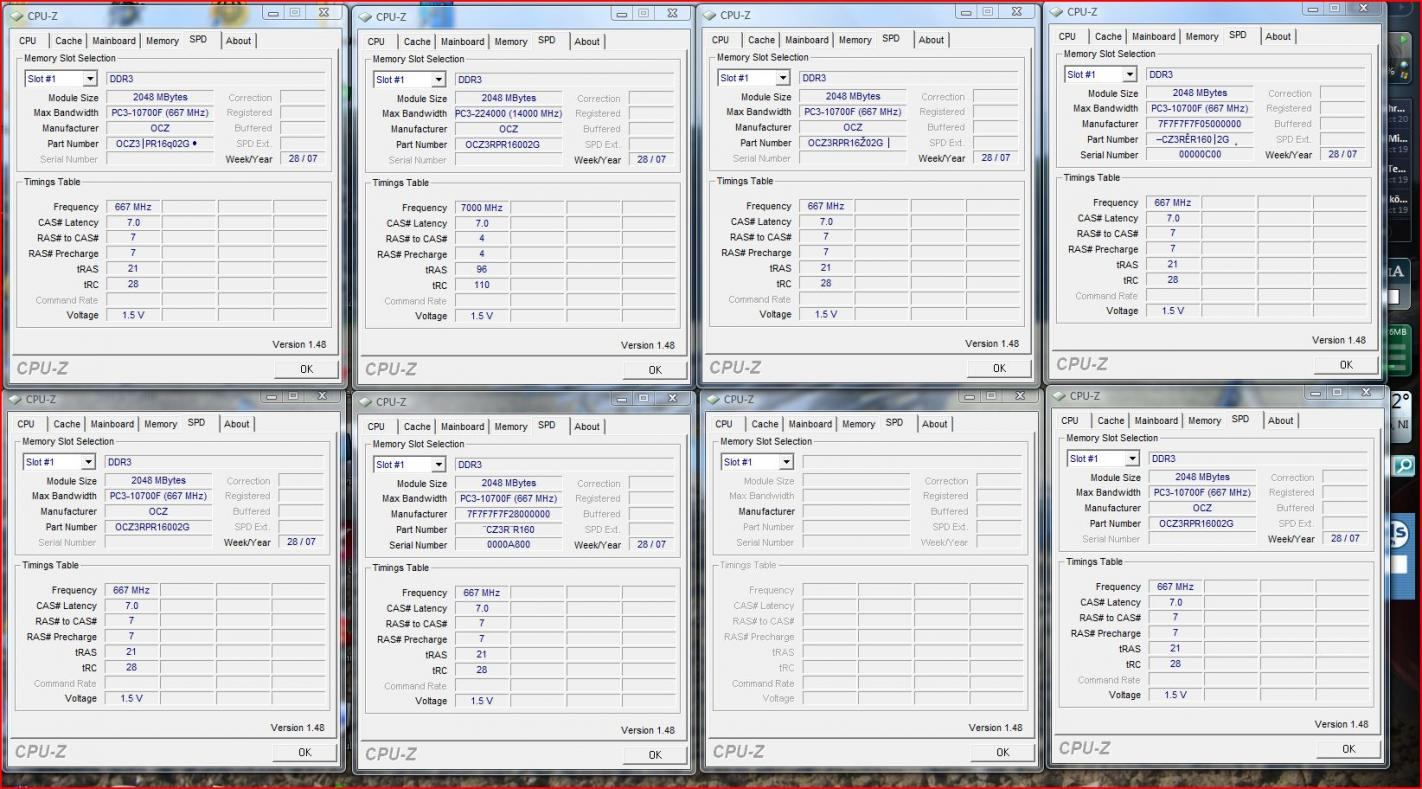
Task: Expand the Slot #1 combo box in the OCZ3|PR16q02G window
Action: coord(90,79)
